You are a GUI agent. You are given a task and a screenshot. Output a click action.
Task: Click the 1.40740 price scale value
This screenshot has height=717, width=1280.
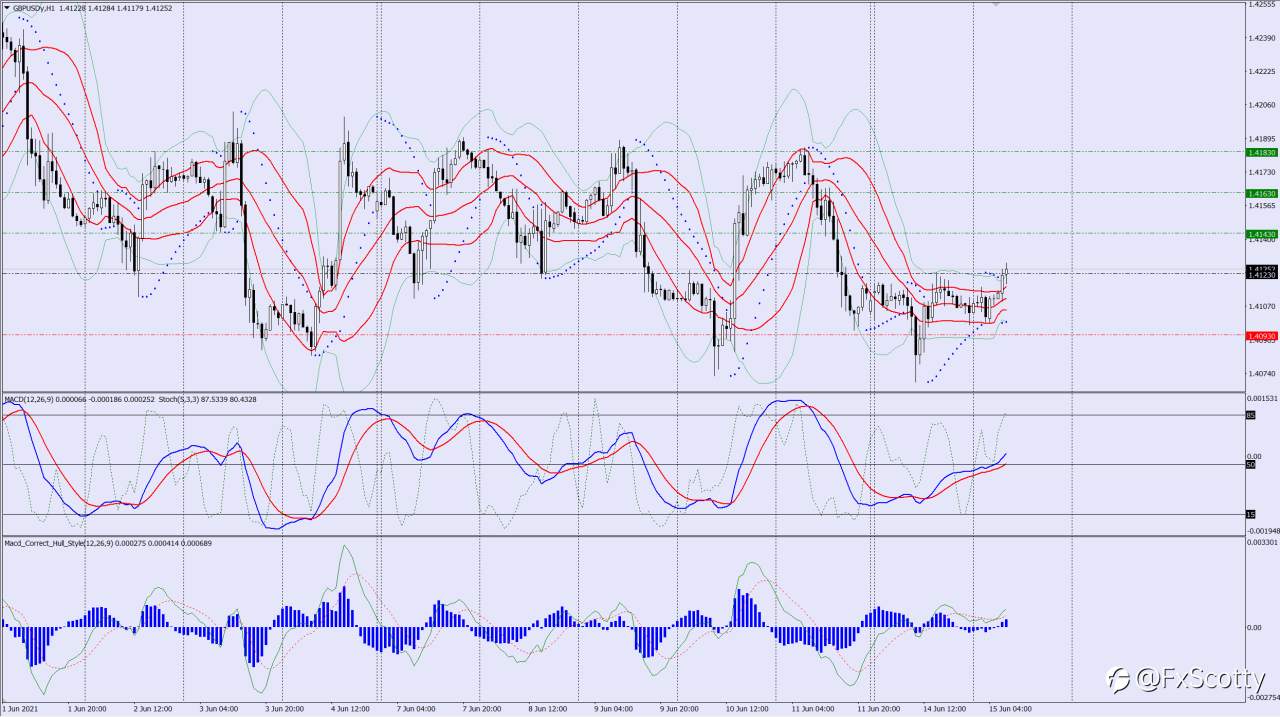point(1262,373)
